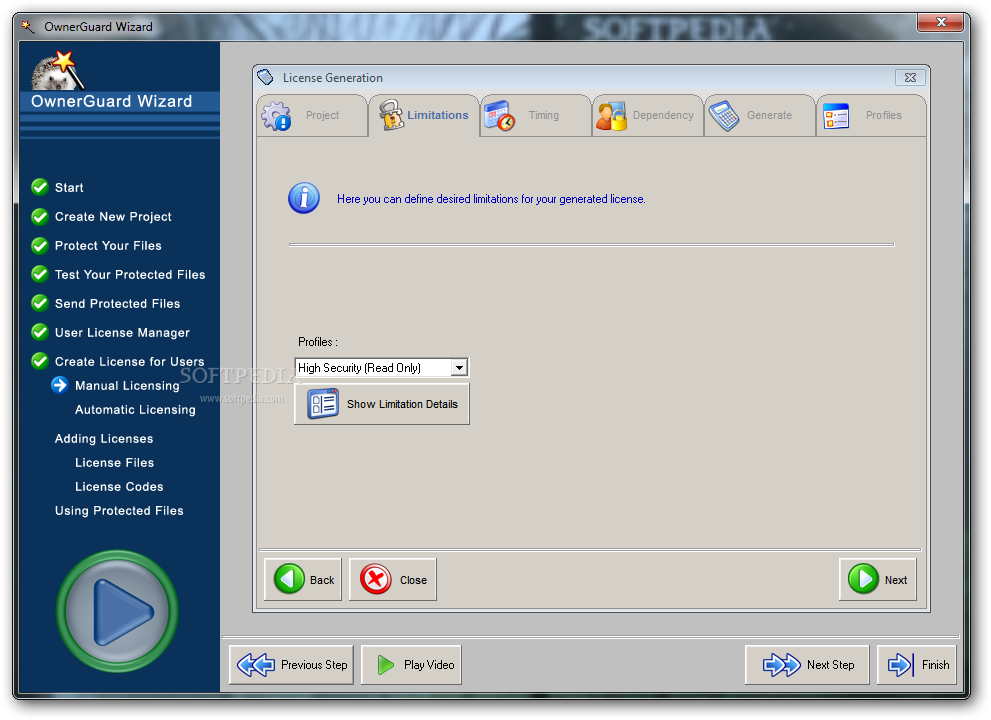Click the checkmark beside User License Manager
The height and width of the screenshot is (720, 991).
(x=40, y=333)
